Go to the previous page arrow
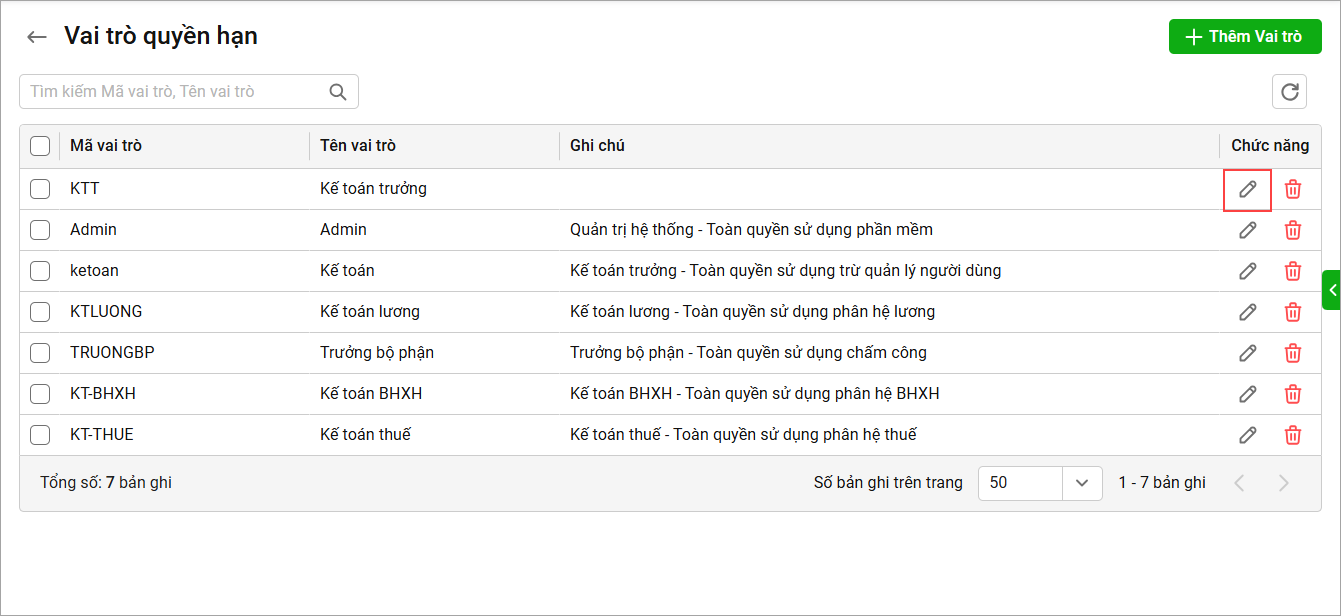This screenshot has width=1341, height=616. [x=1240, y=483]
